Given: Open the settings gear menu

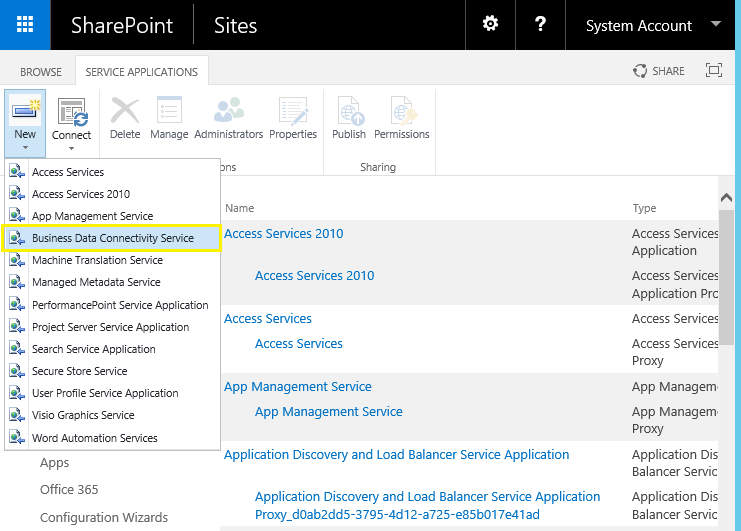Looking at the screenshot, I should click(490, 24).
